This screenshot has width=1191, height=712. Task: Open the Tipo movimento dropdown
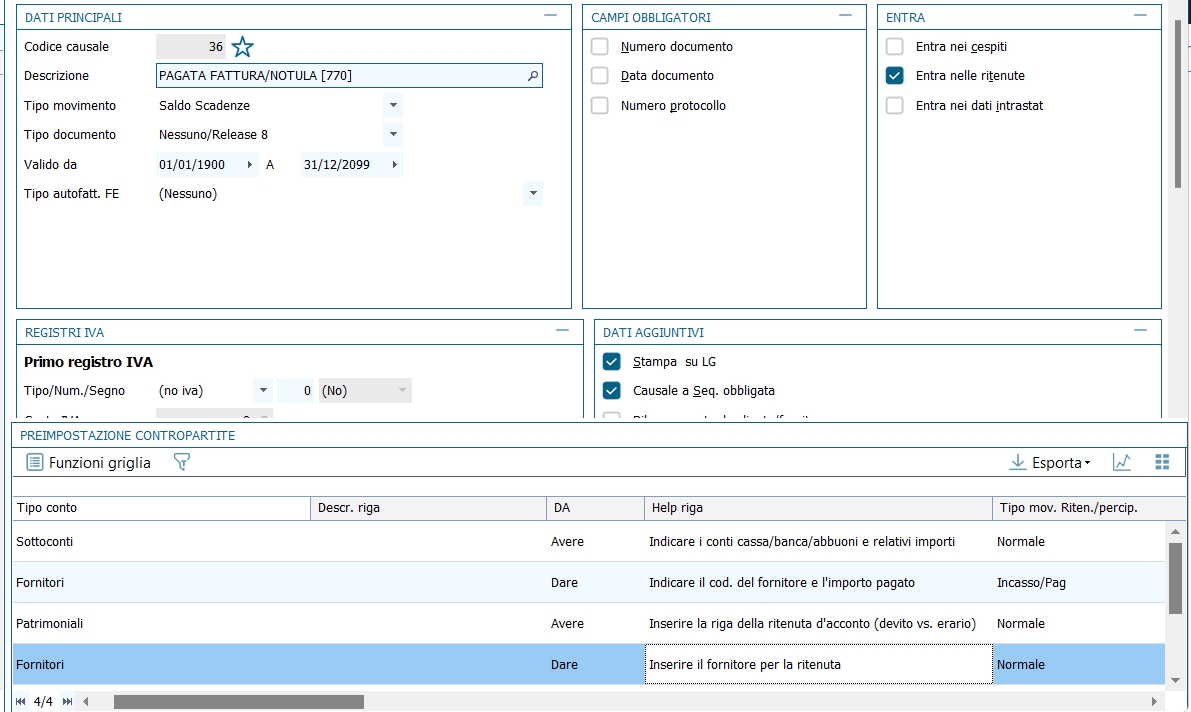pos(393,105)
